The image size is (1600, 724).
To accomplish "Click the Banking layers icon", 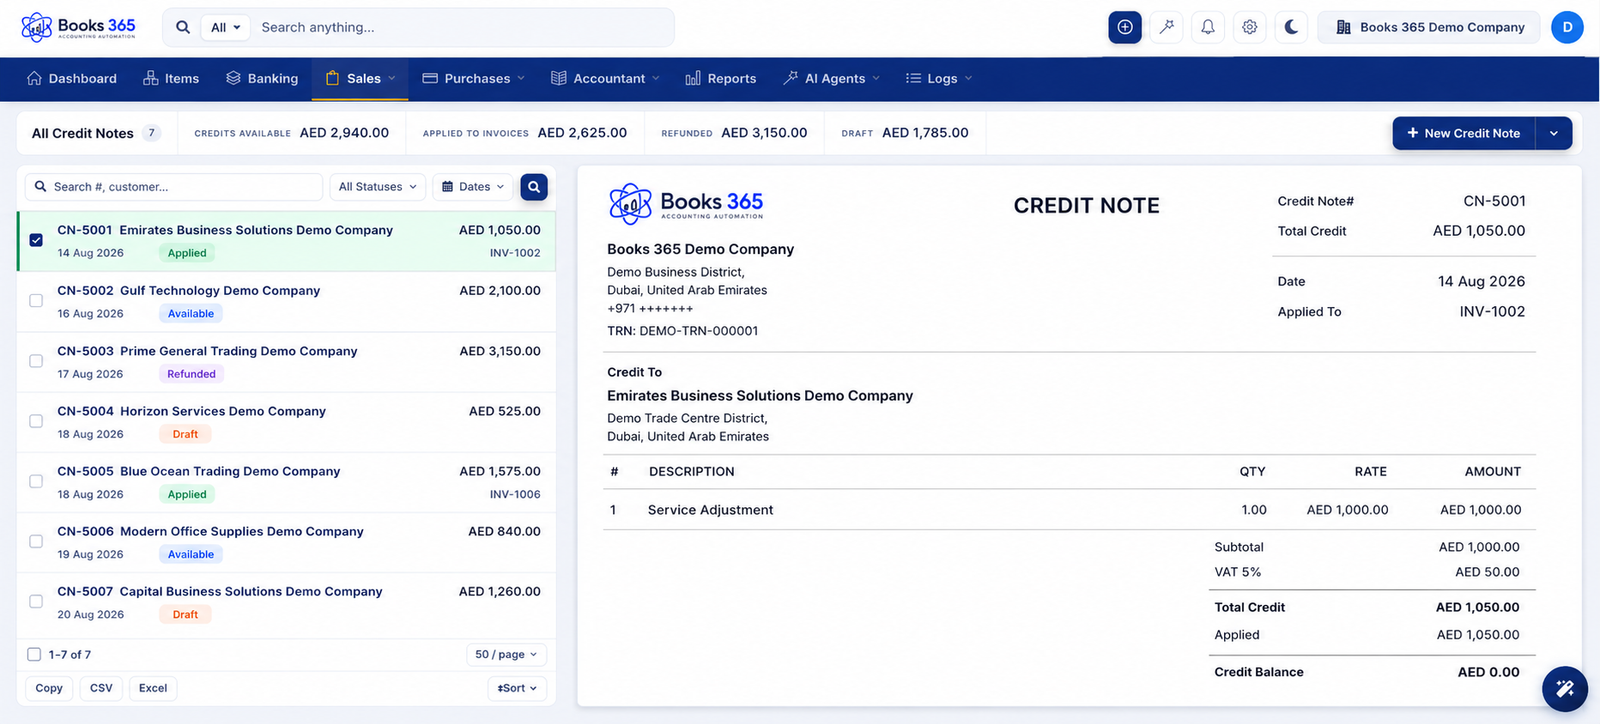I will 233,78.
